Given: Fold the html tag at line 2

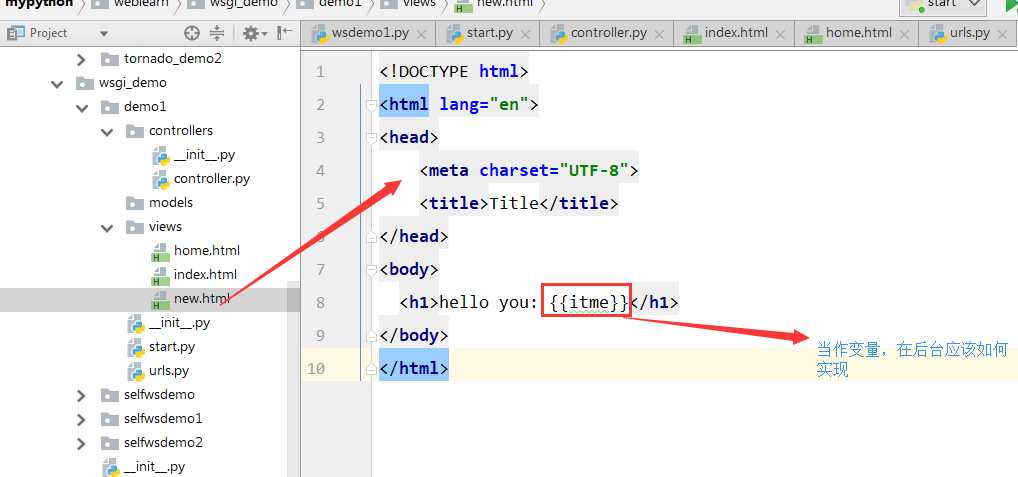Looking at the screenshot, I should coord(372,105).
